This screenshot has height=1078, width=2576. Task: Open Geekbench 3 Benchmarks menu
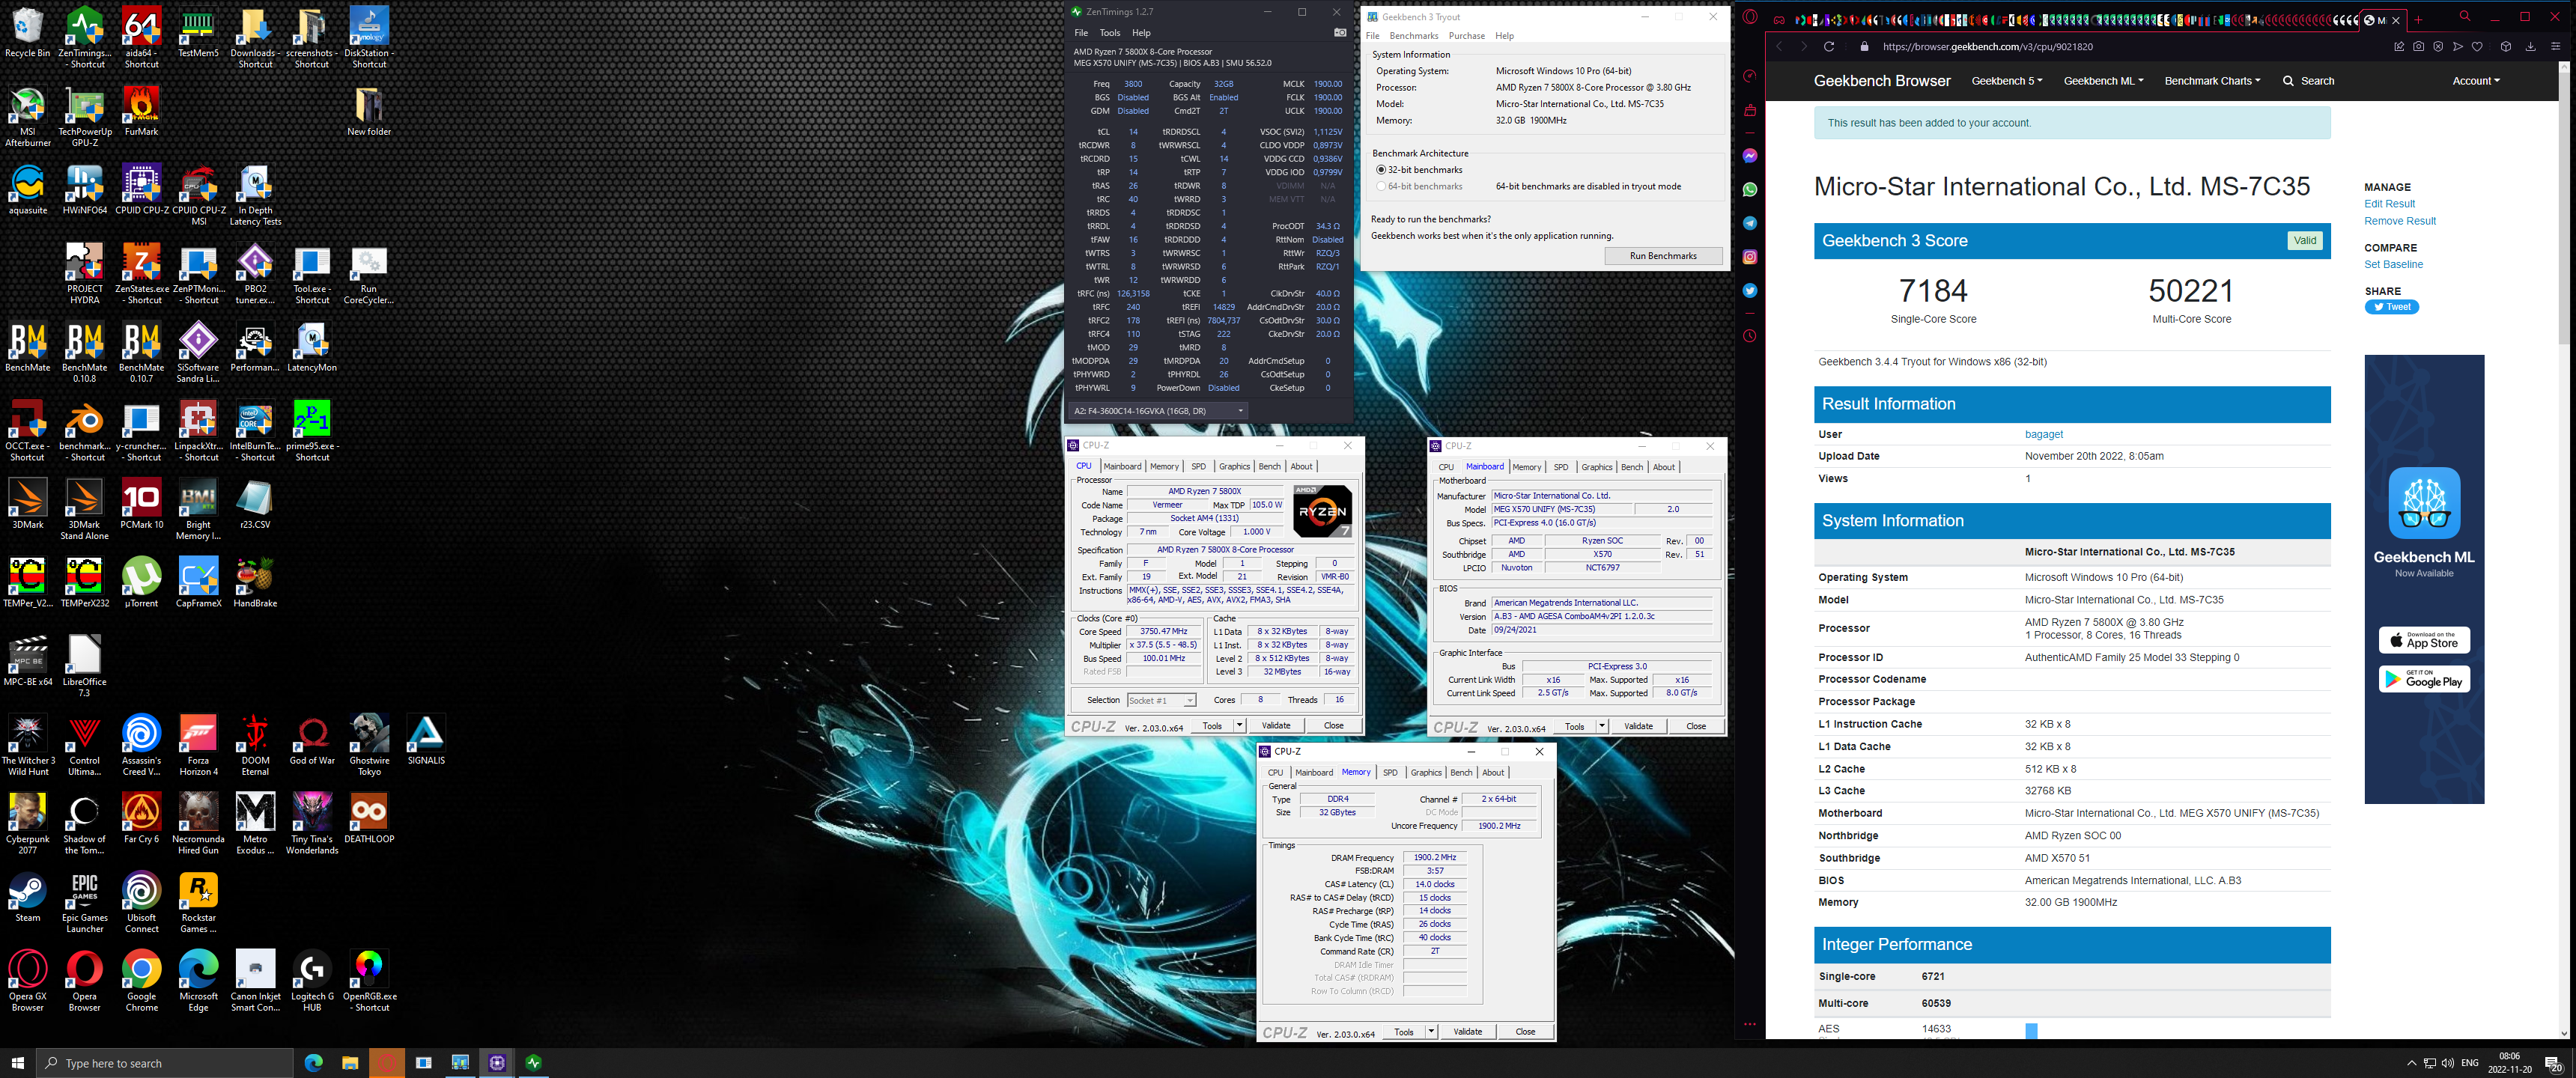(x=1413, y=36)
